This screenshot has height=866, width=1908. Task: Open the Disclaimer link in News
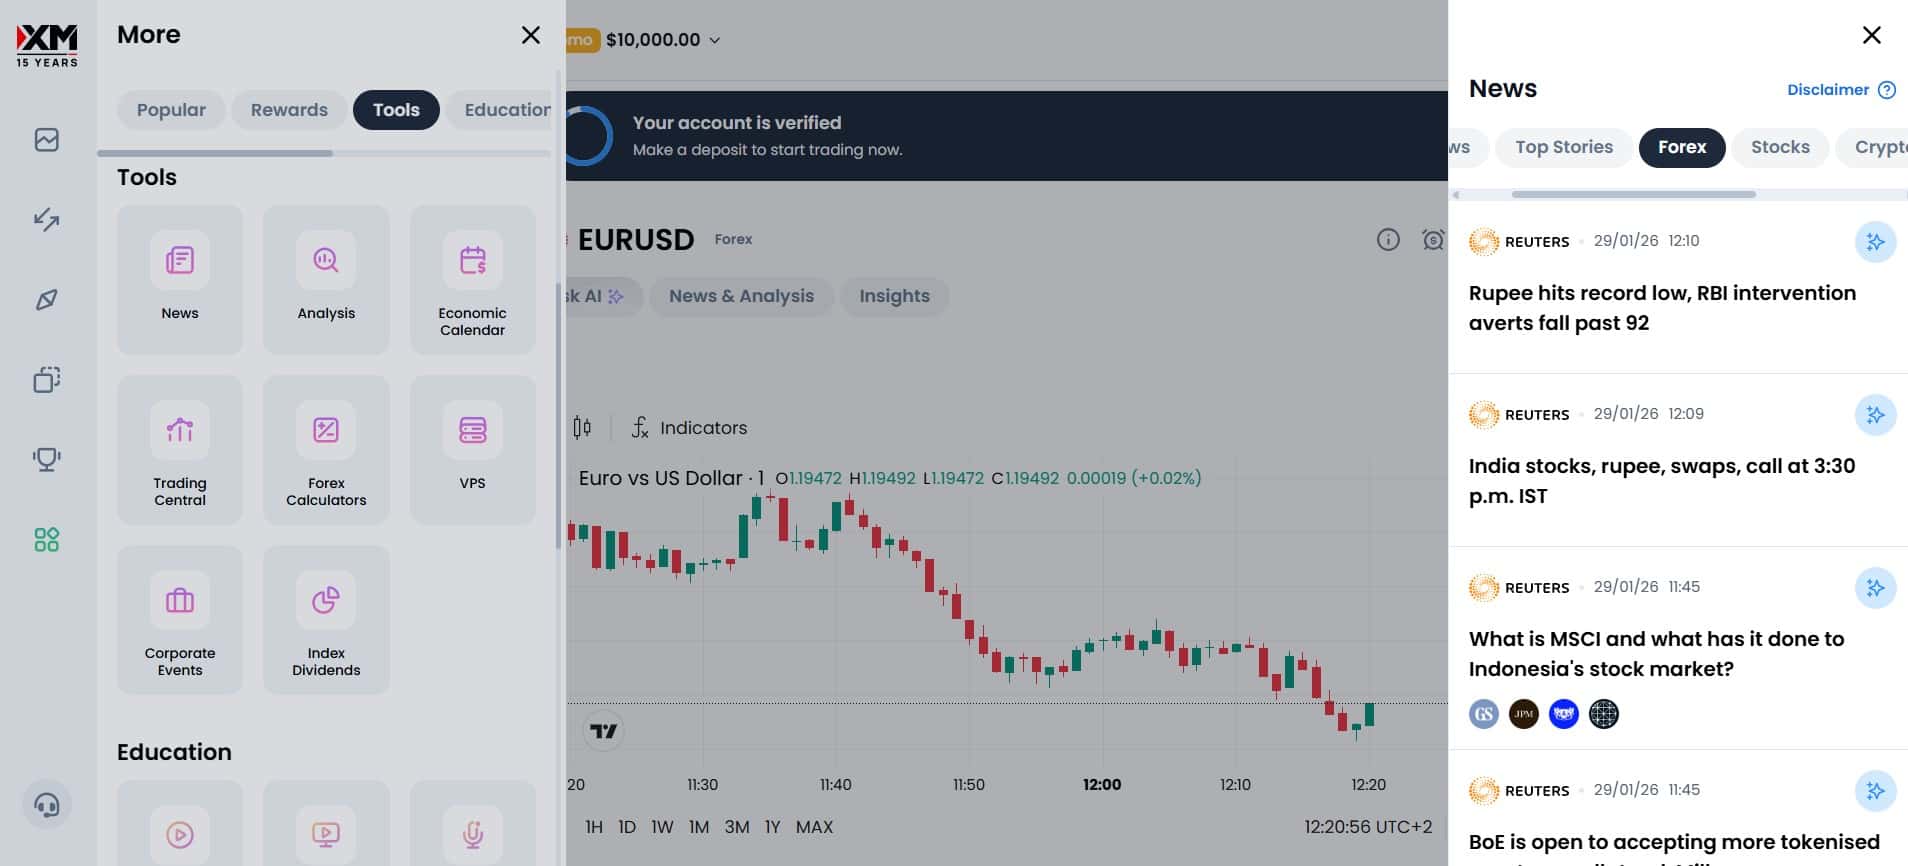pos(1828,90)
